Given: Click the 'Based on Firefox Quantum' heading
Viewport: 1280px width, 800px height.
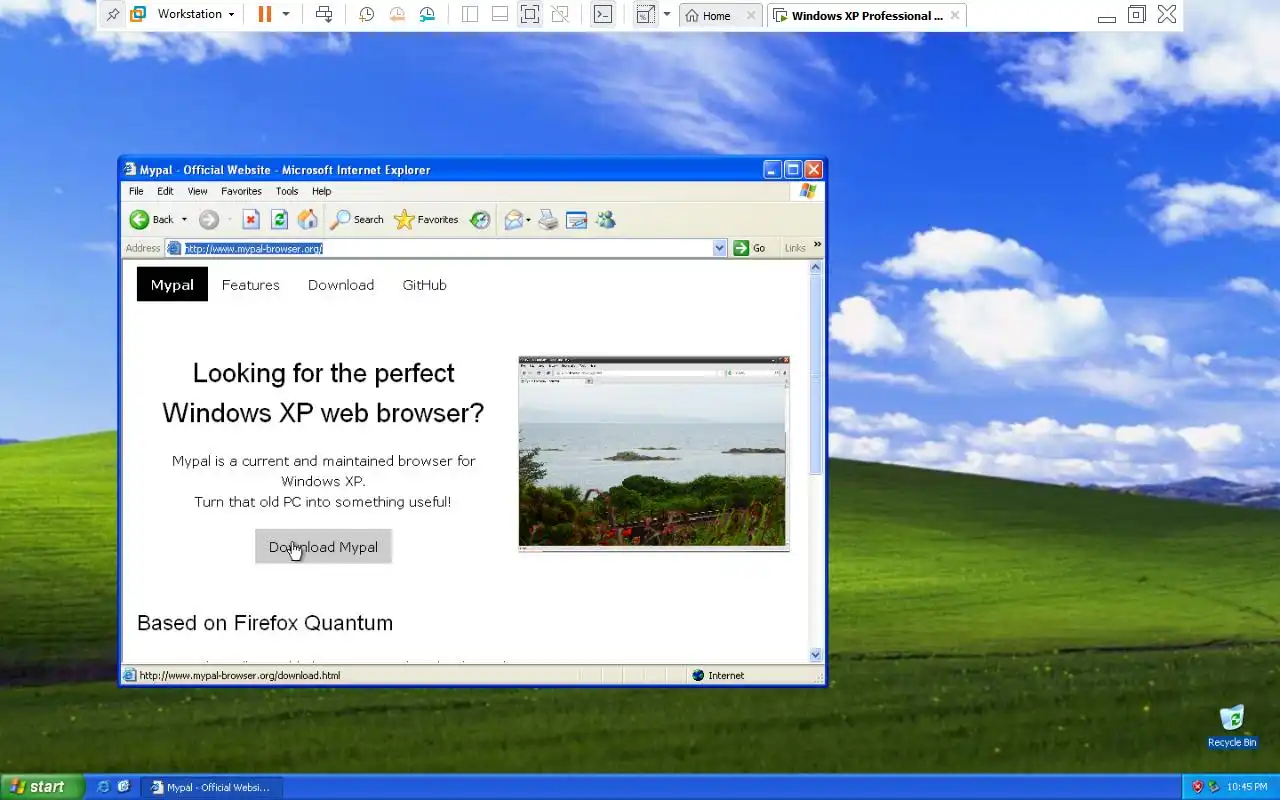Looking at the screenshot, I should tap(265, 623).
